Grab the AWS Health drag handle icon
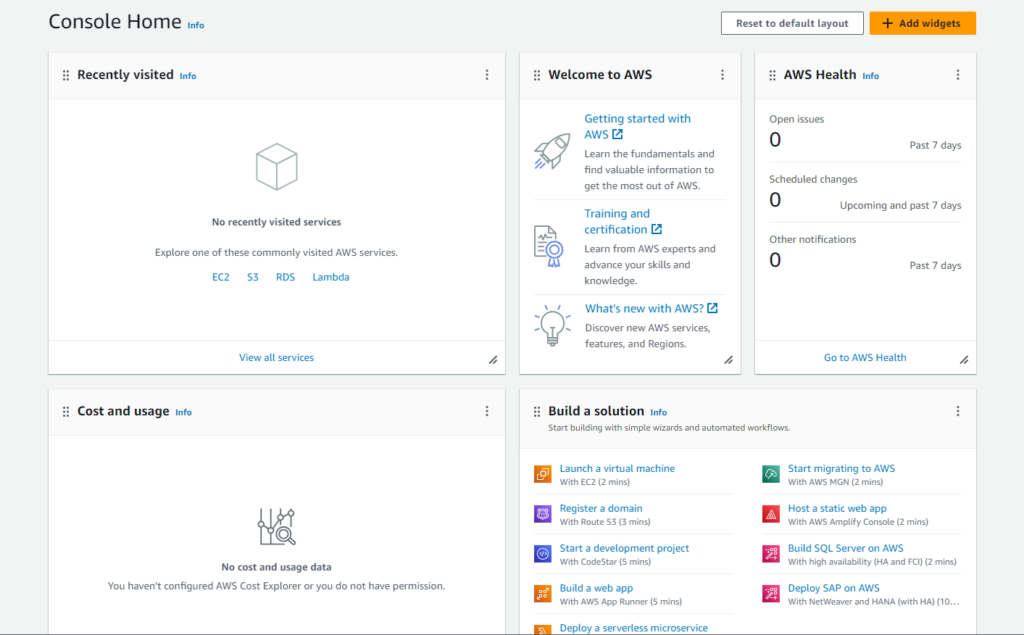 pyautogui.click(x=773, y=76)
